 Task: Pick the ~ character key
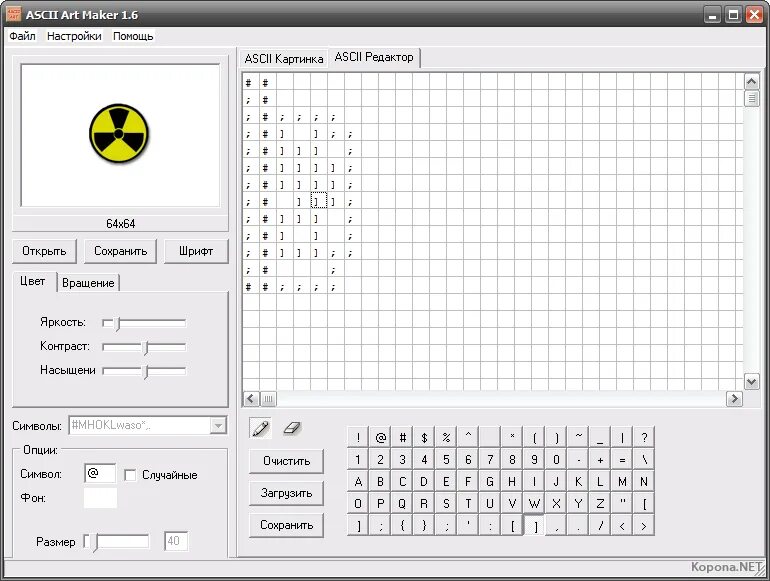click(578, 437)
